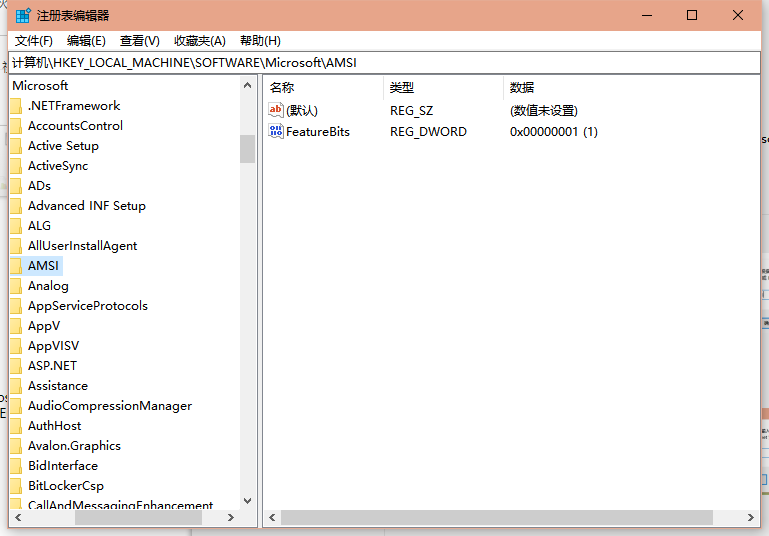Select the Analog key label
This screenshot has height=536, width=769.
click(48, 286)
